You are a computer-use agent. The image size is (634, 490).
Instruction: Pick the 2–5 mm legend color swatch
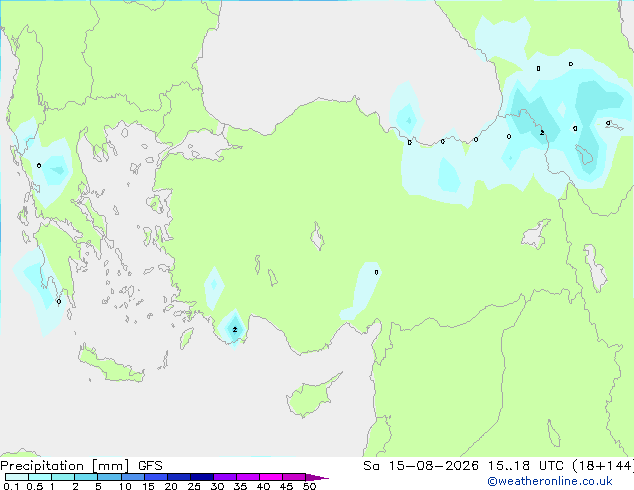(86, 477)
